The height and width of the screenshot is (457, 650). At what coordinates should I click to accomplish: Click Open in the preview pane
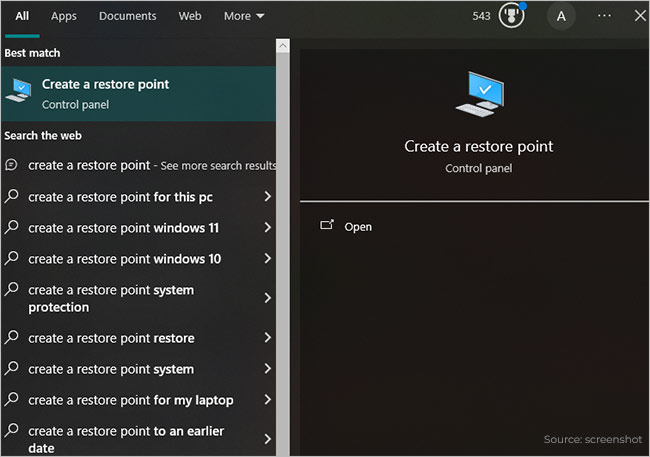coord(358,227)
